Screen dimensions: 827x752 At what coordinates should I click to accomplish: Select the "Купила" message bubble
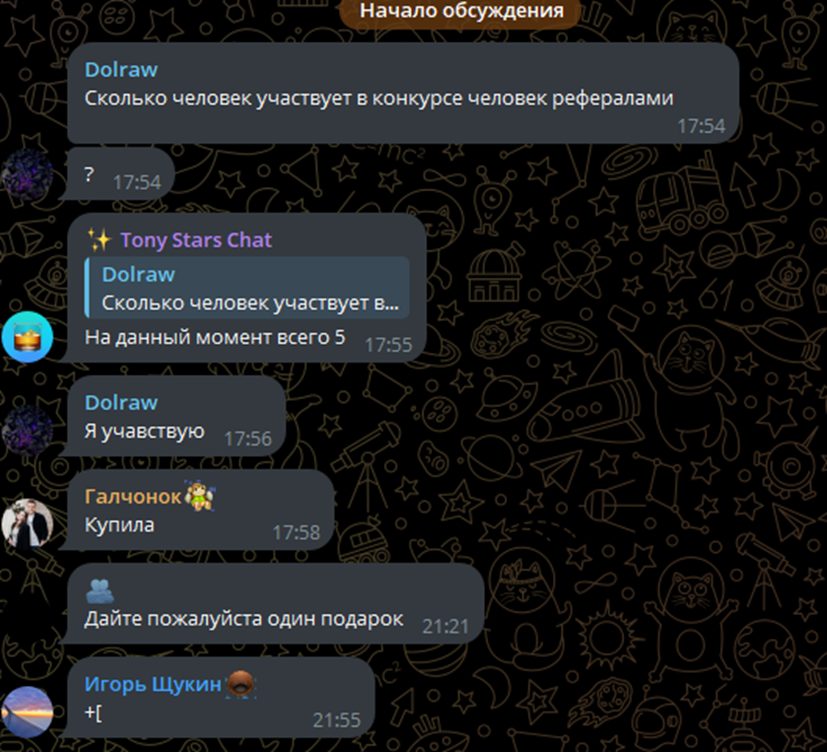point(200,510)
